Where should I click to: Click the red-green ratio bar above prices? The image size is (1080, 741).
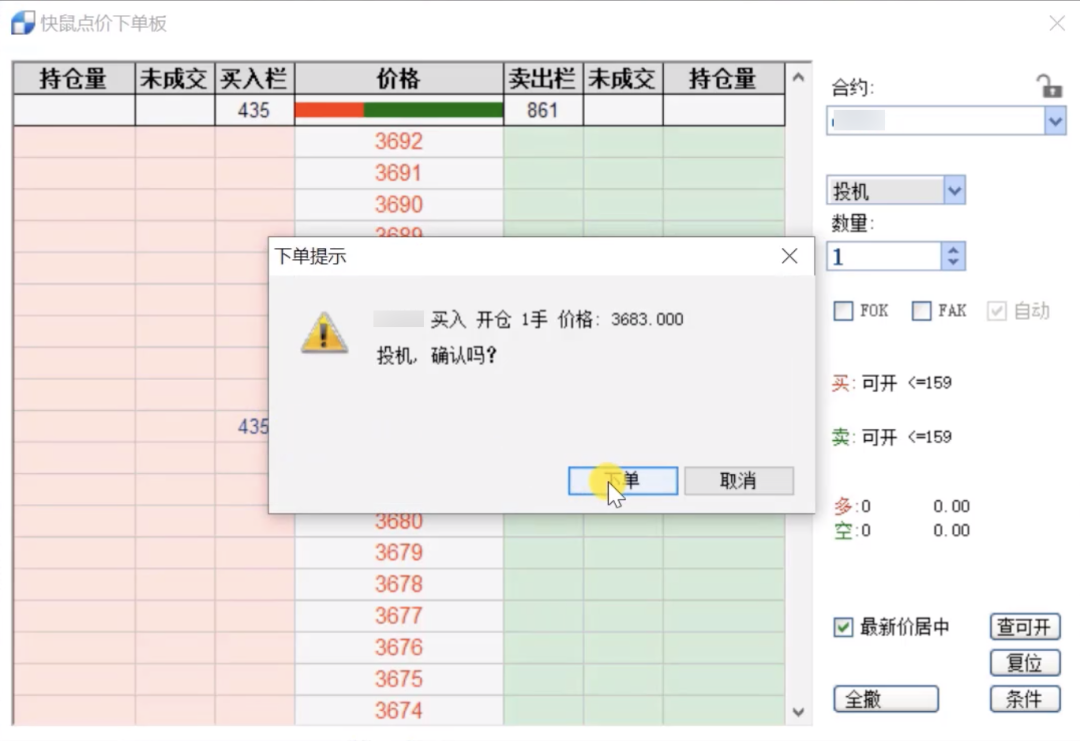(398, 109)
